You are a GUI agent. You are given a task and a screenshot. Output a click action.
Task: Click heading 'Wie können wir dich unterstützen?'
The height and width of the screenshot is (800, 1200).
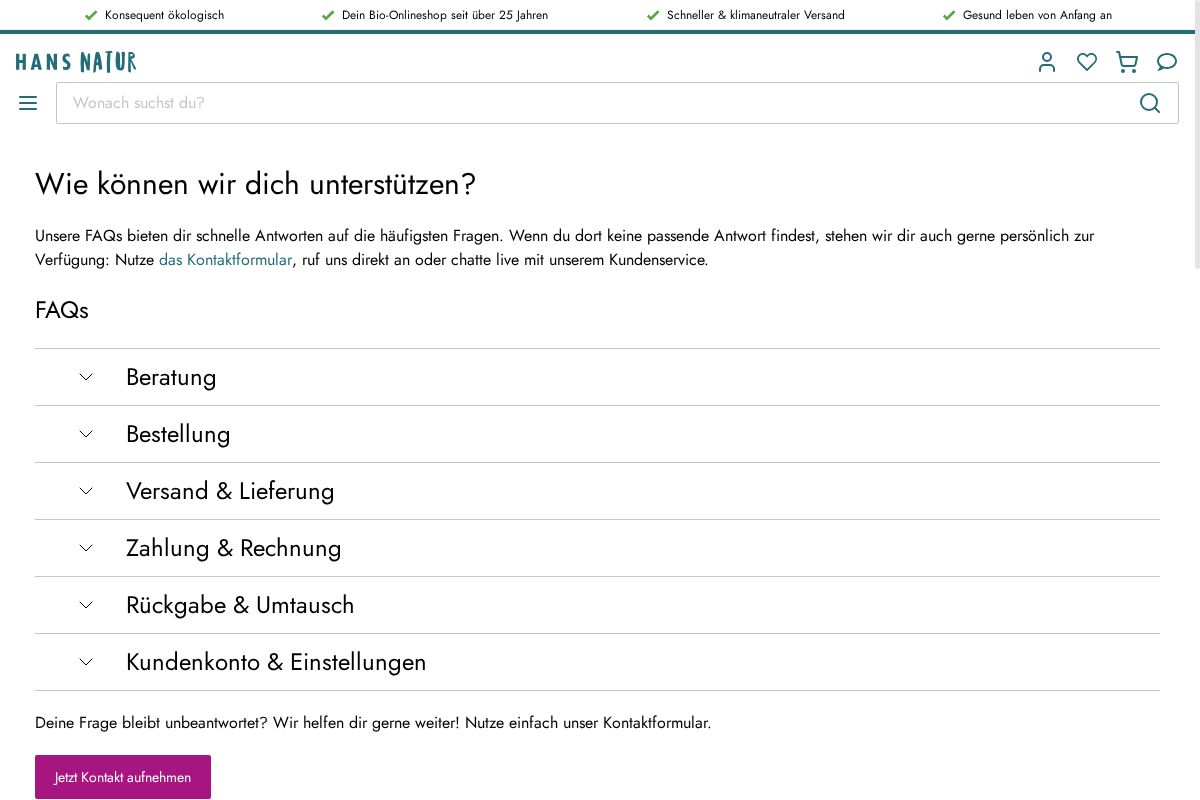click(x=255, y=184)
